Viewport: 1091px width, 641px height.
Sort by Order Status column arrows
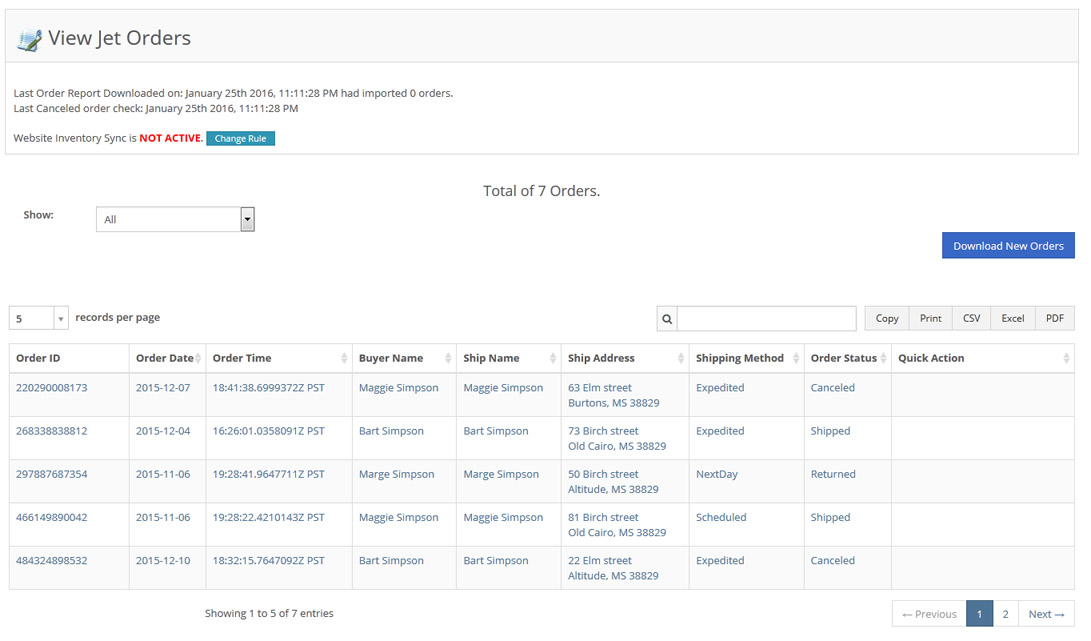point(883,358)
